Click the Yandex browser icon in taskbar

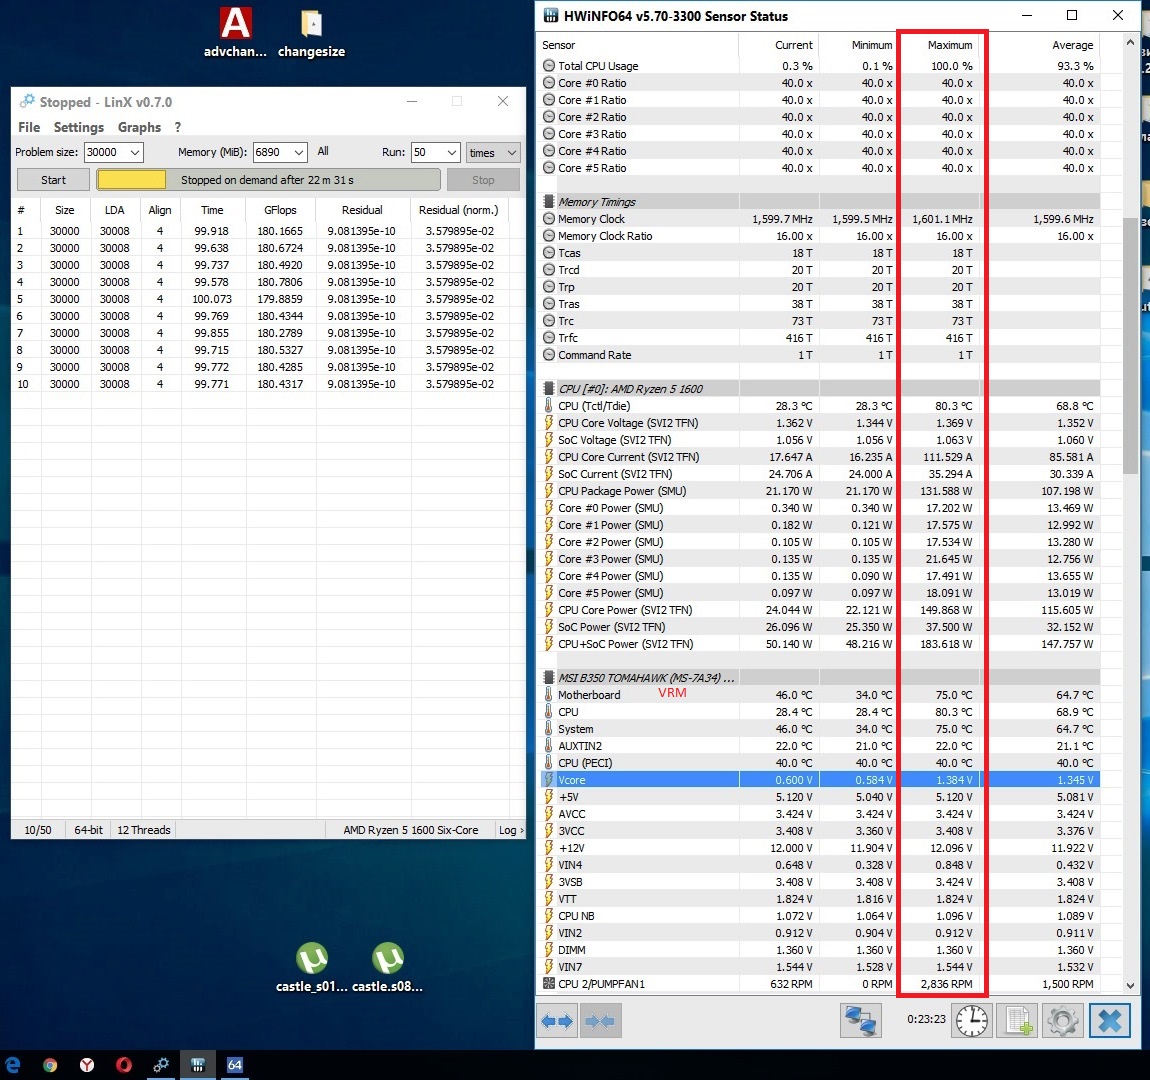87,1065
